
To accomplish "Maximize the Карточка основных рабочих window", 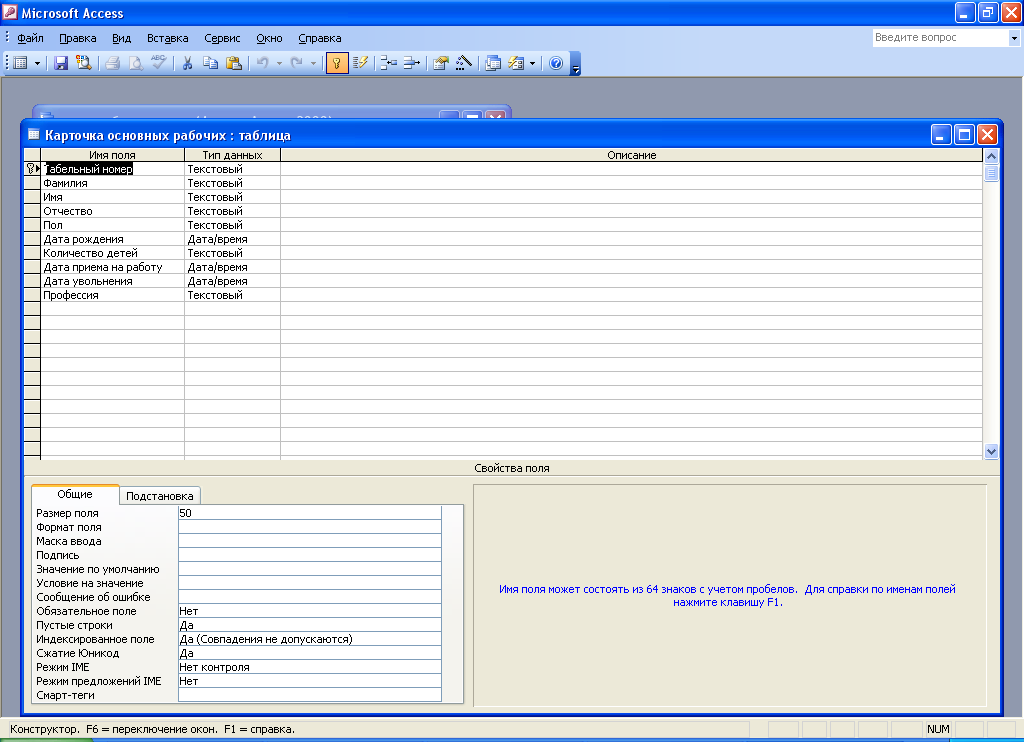I will tap(964, 135).
